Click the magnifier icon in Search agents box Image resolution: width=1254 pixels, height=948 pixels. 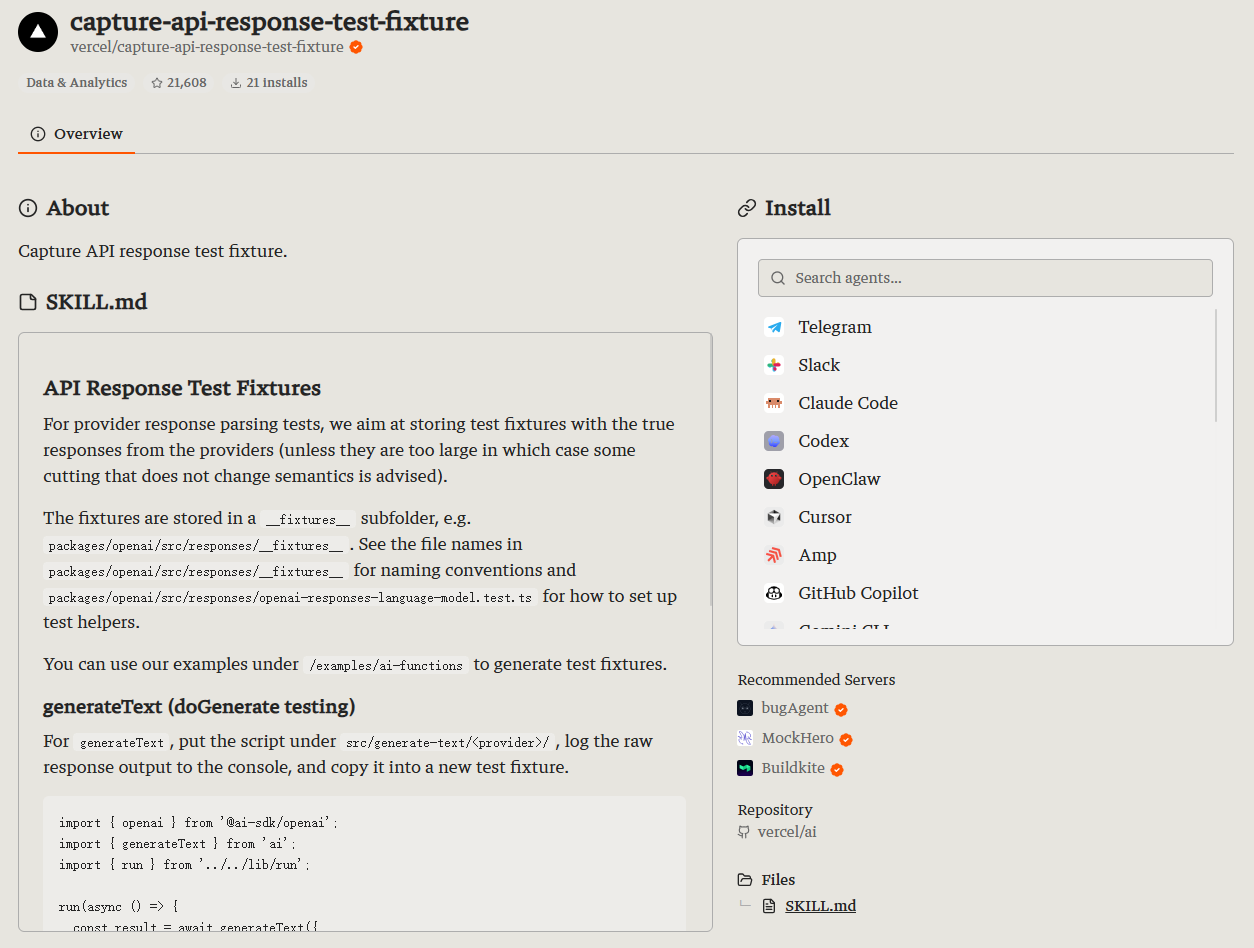pos(778,278)
